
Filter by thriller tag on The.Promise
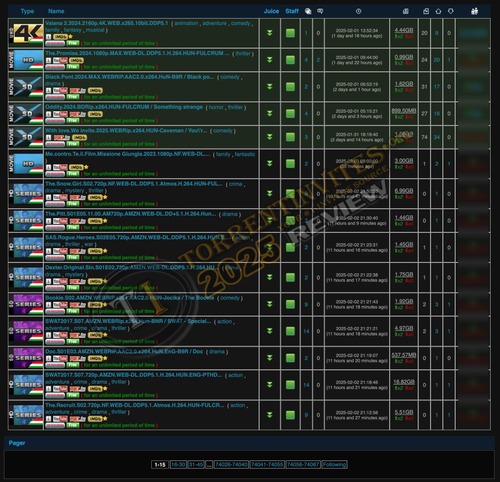[x=243, y=54]
